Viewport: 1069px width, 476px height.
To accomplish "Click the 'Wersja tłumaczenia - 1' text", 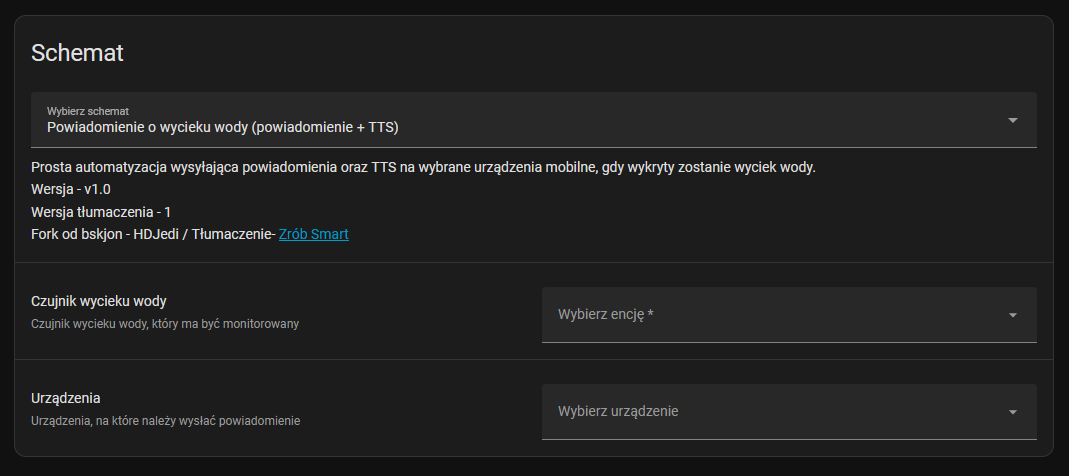I will click(x=102, y=212).
